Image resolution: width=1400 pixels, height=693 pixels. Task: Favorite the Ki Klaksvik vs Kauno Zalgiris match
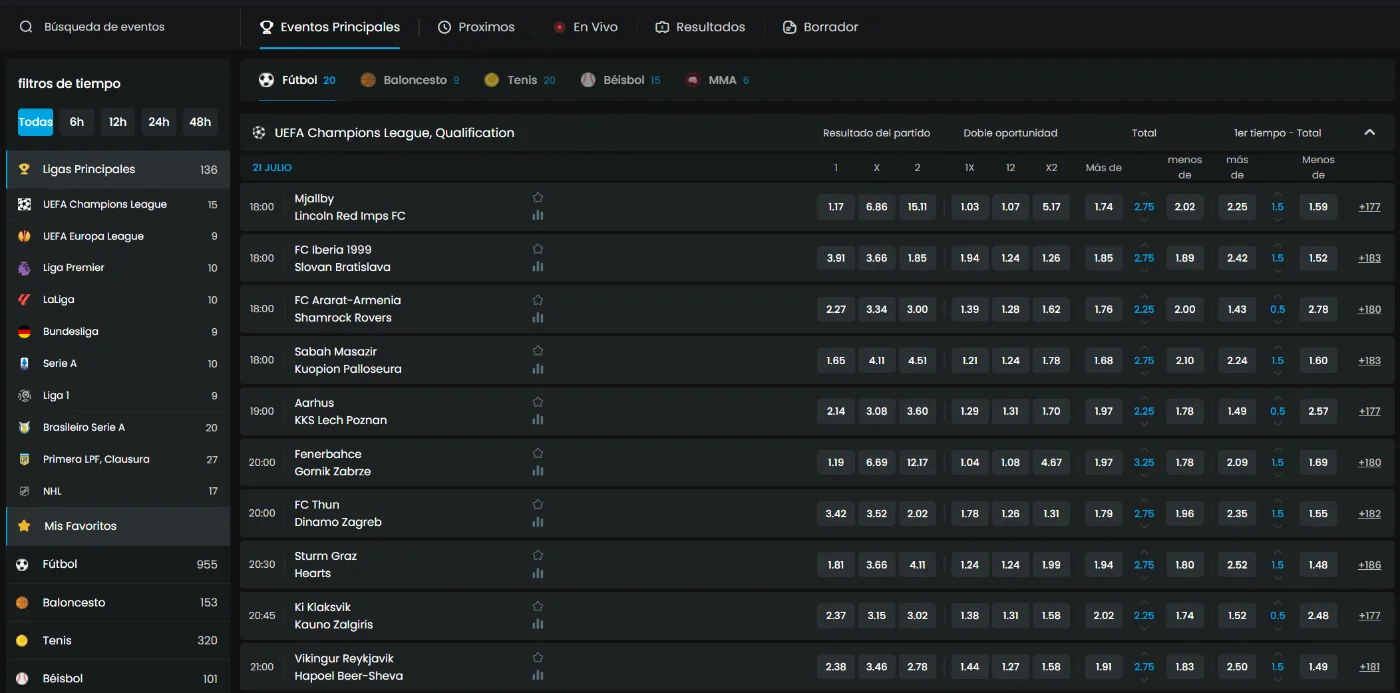coord(538,606)
